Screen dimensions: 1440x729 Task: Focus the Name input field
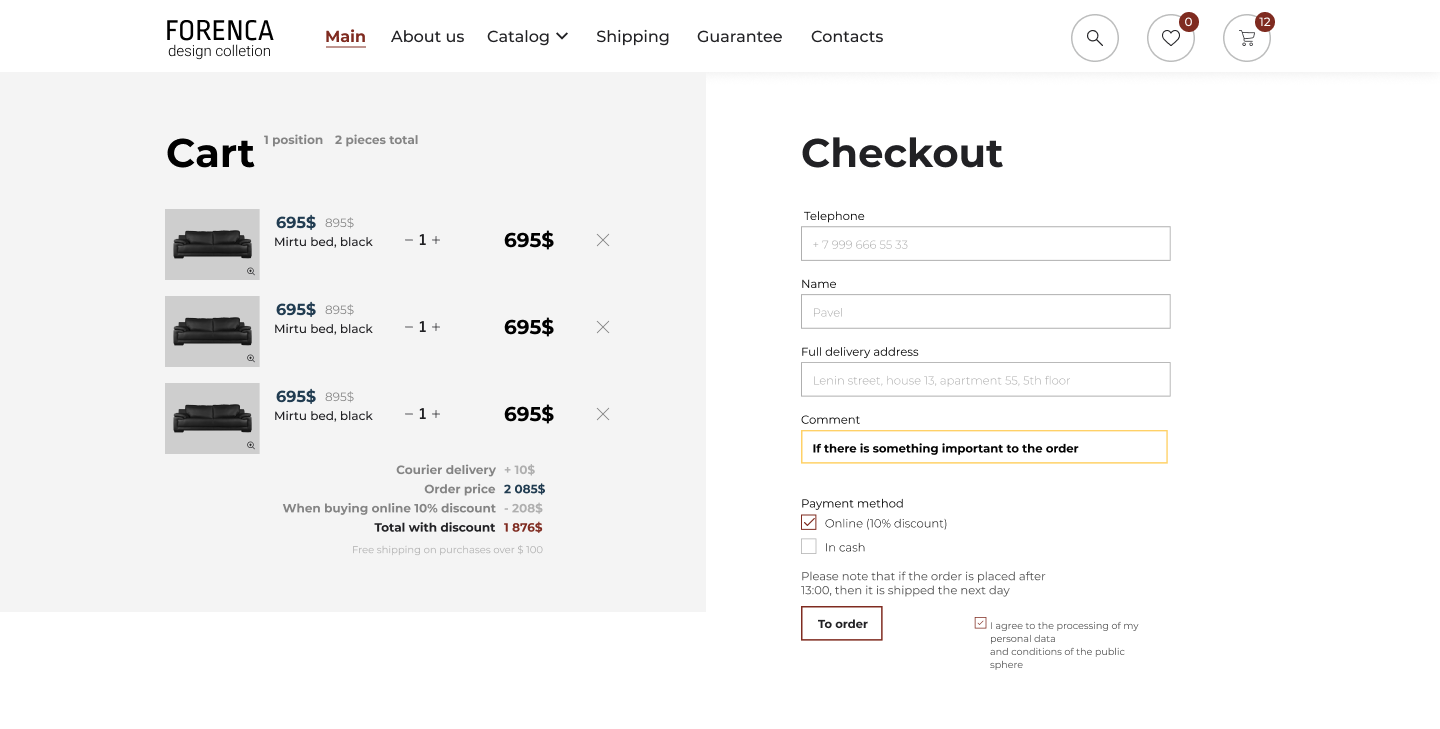985,311
